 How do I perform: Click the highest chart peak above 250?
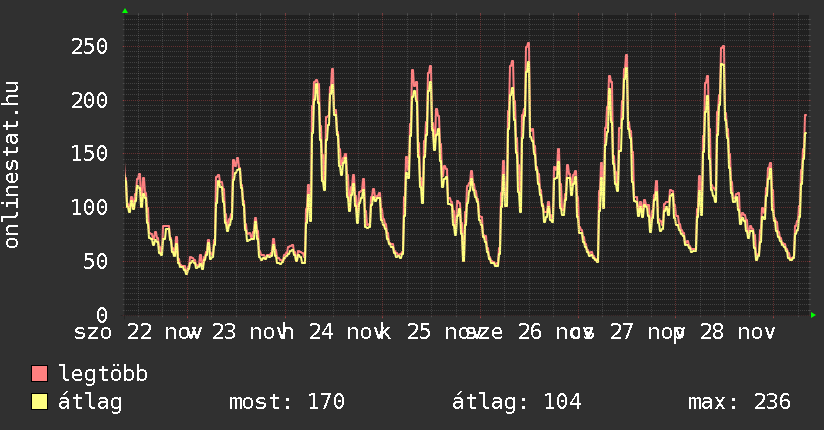coord(527,44)
